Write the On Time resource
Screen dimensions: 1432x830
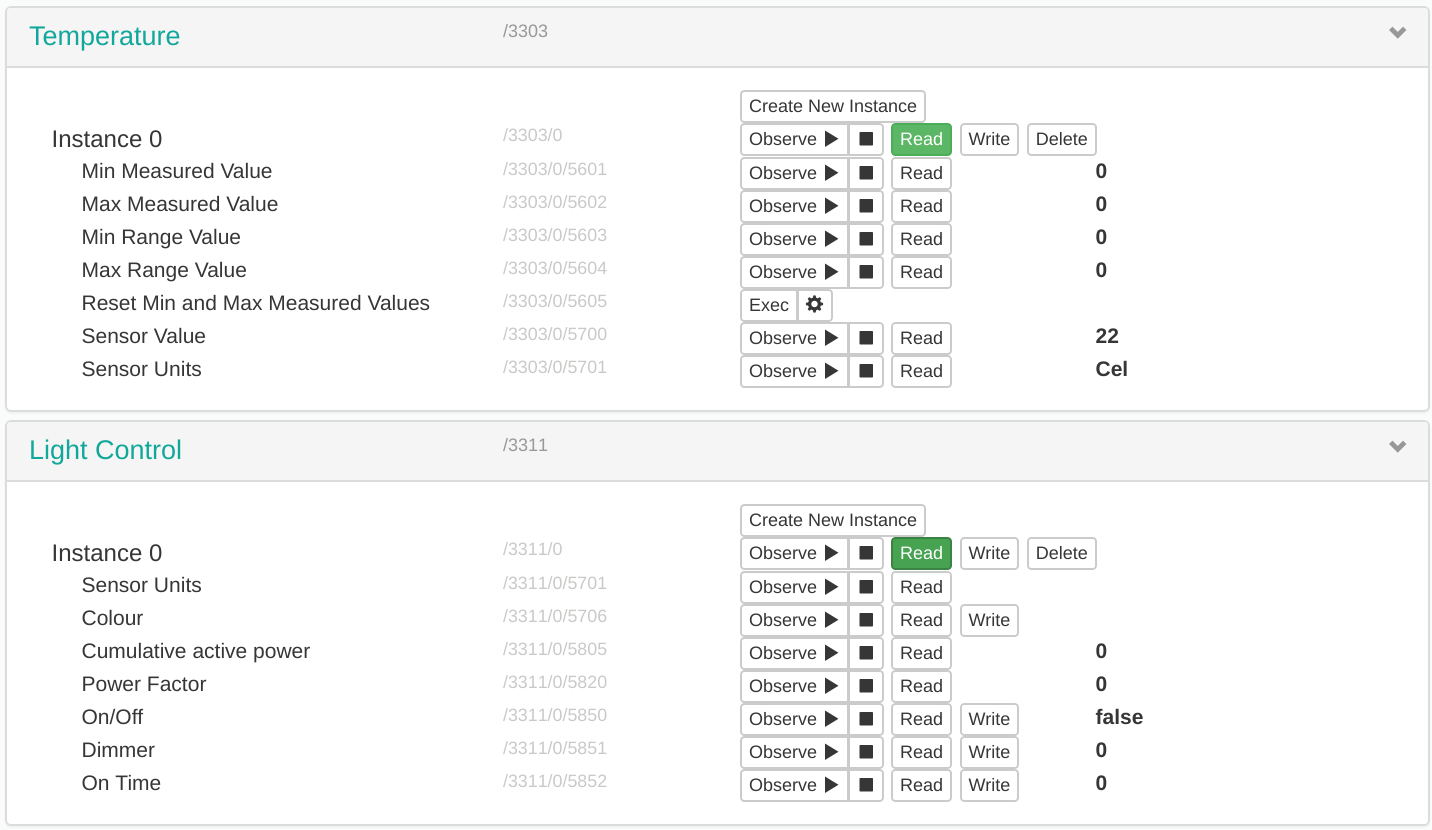(989, 785)
